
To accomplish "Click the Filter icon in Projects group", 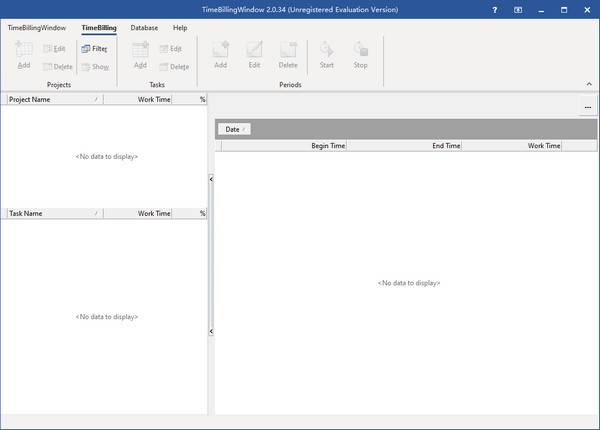I will click(86, 48).
